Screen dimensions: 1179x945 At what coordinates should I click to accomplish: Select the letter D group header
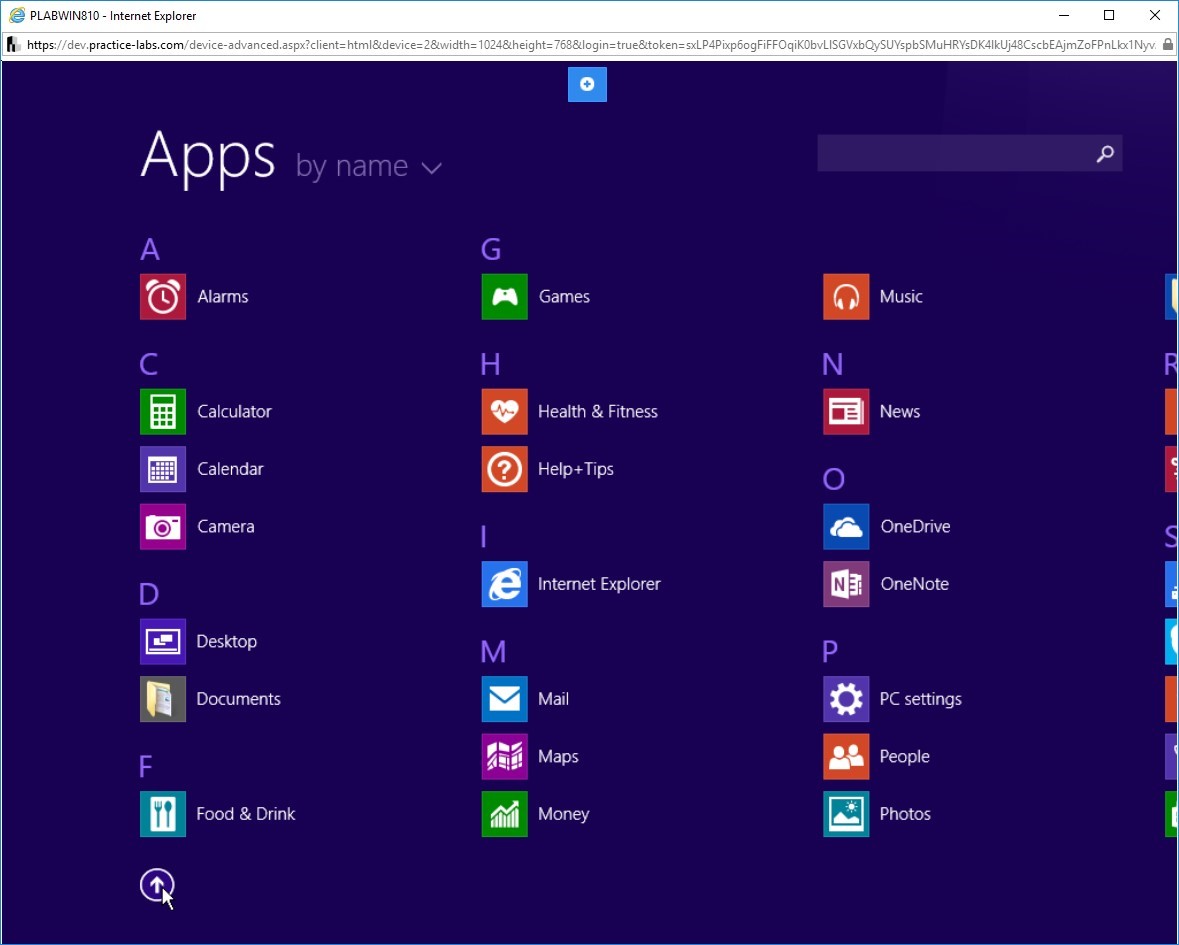click(149, 595)
